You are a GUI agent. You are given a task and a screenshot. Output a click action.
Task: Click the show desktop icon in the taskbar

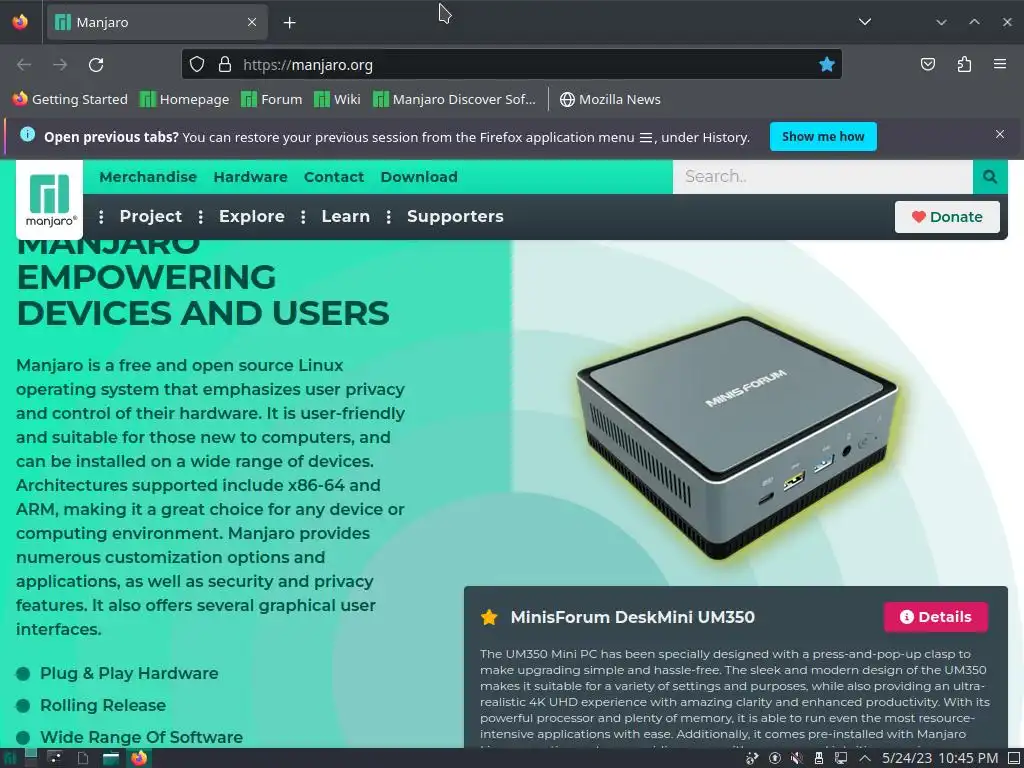coord(1014,758)
